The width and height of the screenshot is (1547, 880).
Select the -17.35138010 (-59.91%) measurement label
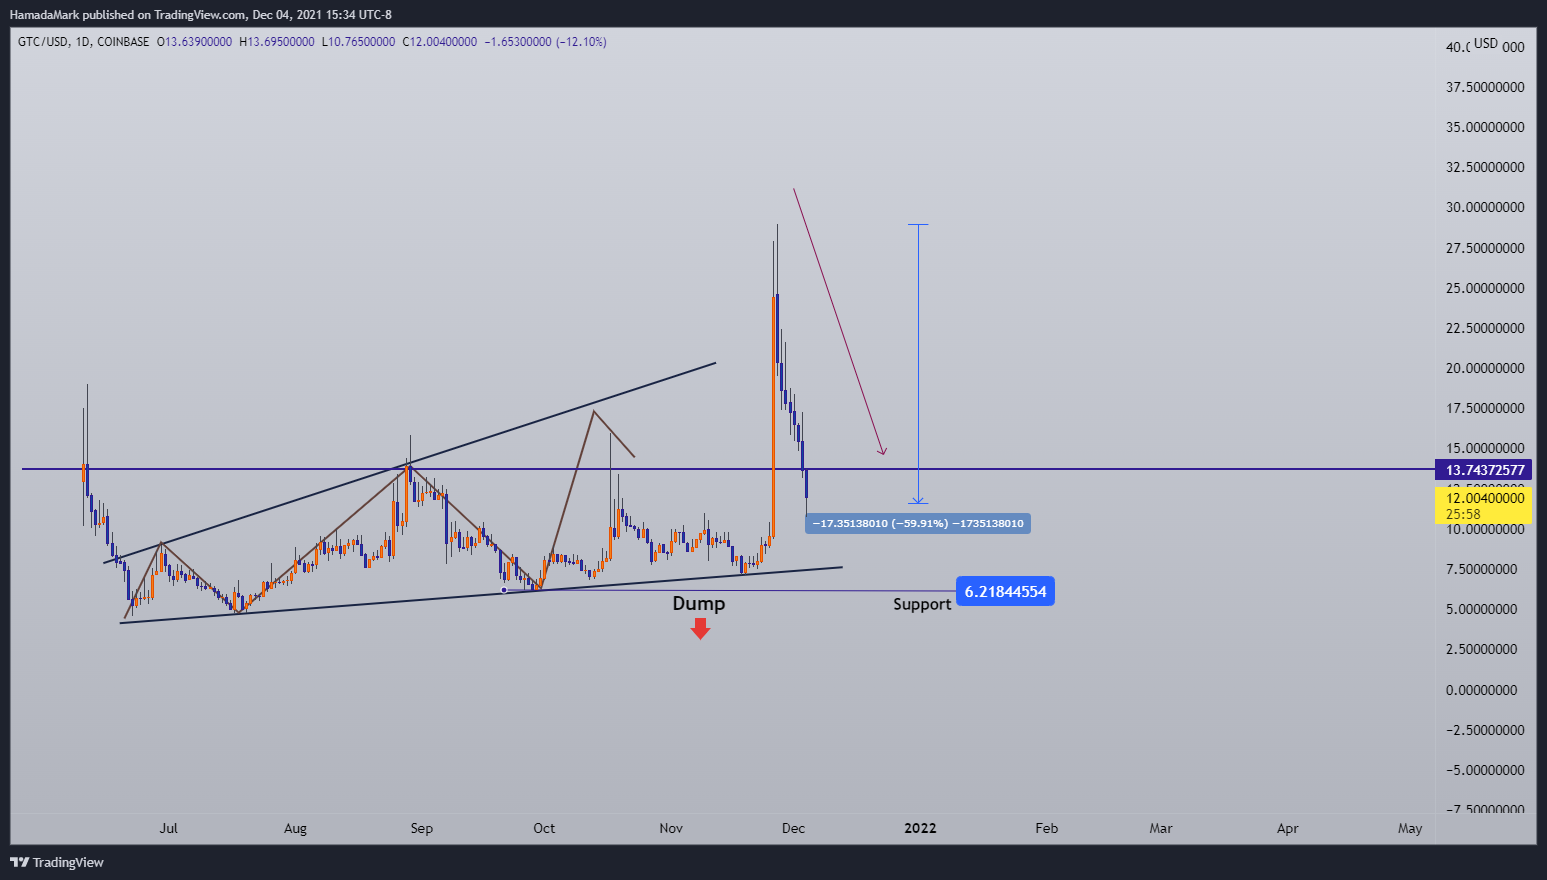coord(917,523)
